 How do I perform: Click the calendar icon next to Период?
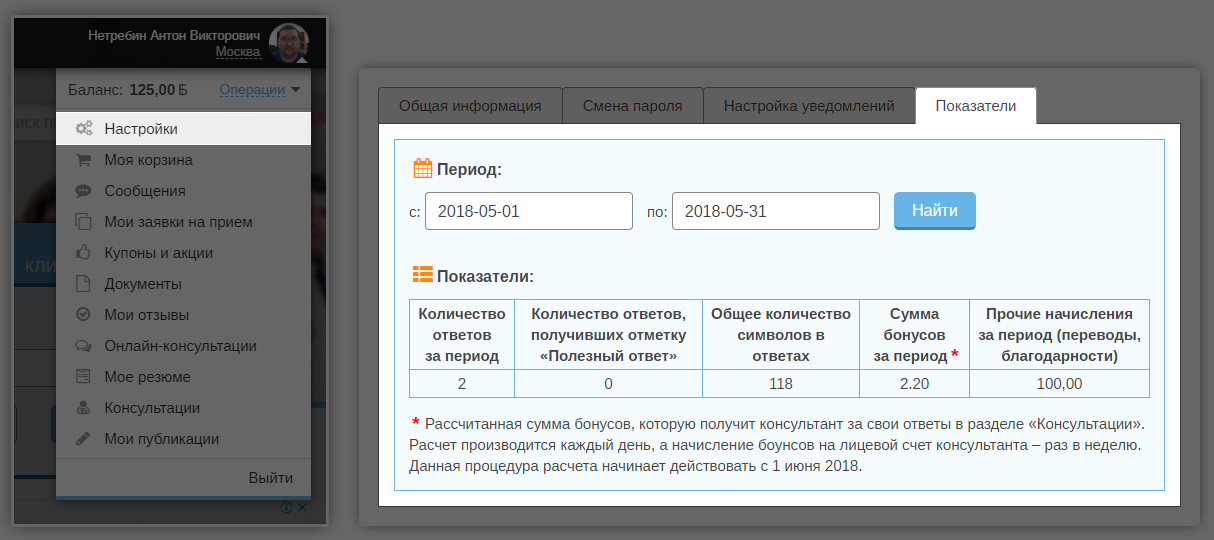[422, 168]
